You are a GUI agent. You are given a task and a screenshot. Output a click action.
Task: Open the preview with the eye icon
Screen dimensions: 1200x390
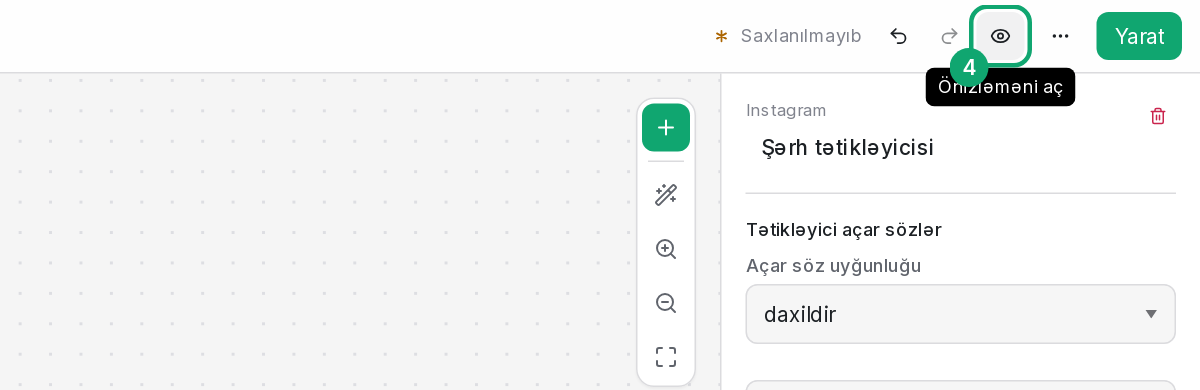click(x=1000, y=36)
